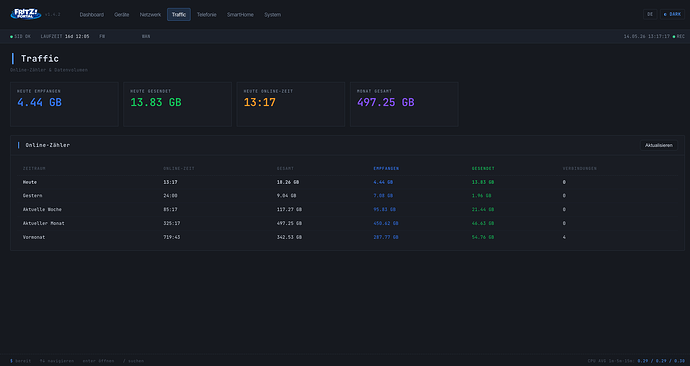690x366 pixels.
Task: Switch to the Geräte tab
Action: (x=121, y=15)
